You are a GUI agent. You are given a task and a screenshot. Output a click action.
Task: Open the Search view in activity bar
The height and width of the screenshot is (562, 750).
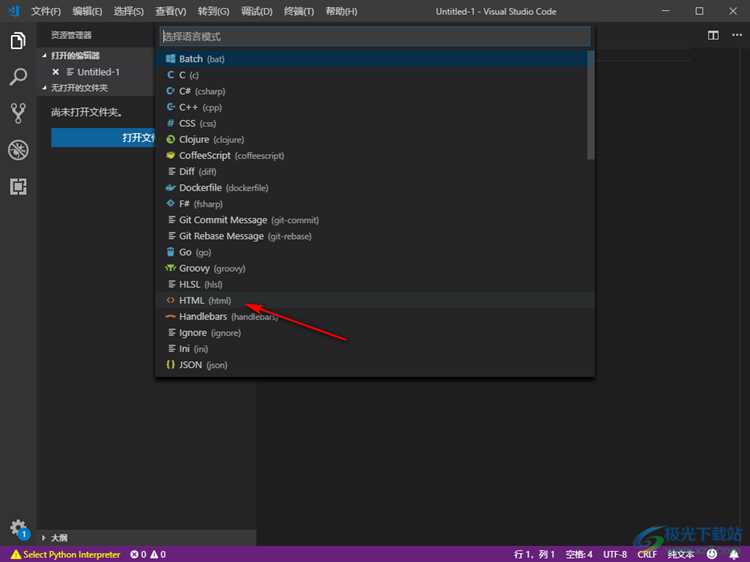[x=18, y=77]
